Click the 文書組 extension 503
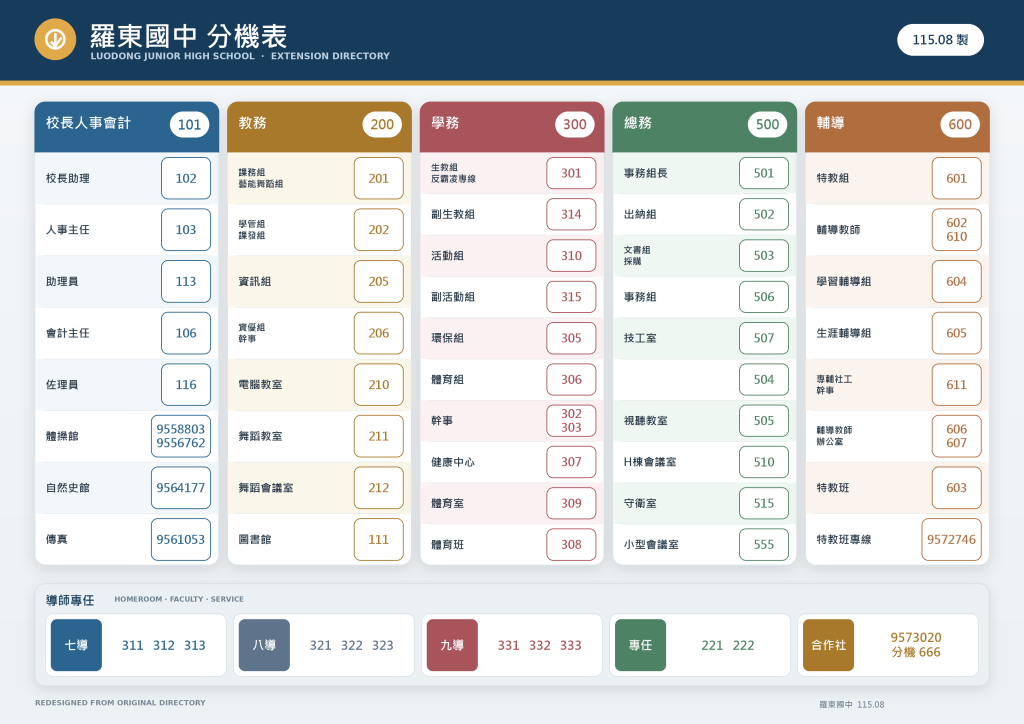This screenshot has width=1024, height=724. pyautogui.click(x=764, y=255)
